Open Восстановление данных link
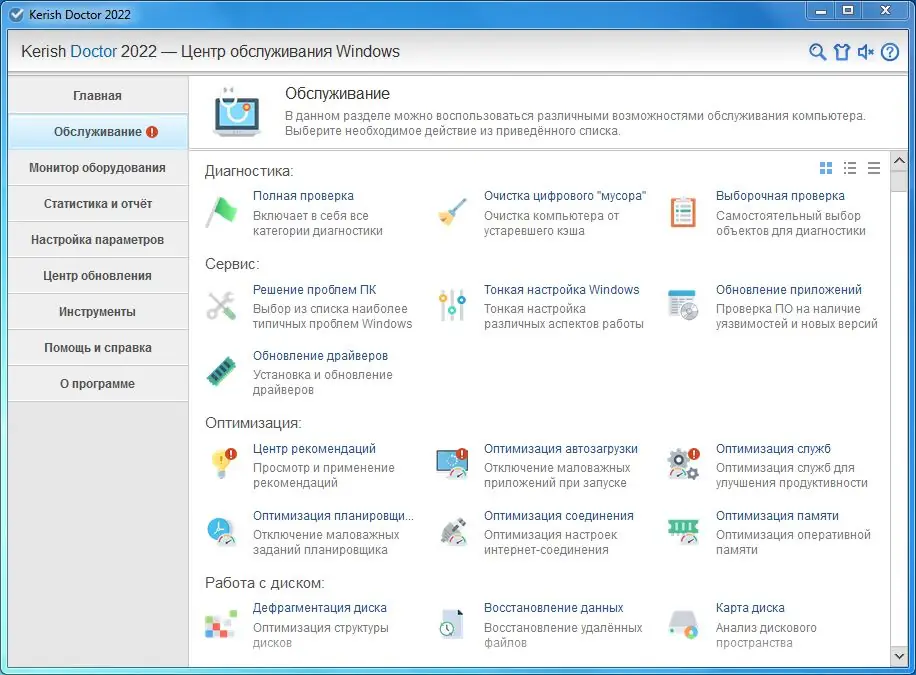916x675 pixels. pos(553,608)
